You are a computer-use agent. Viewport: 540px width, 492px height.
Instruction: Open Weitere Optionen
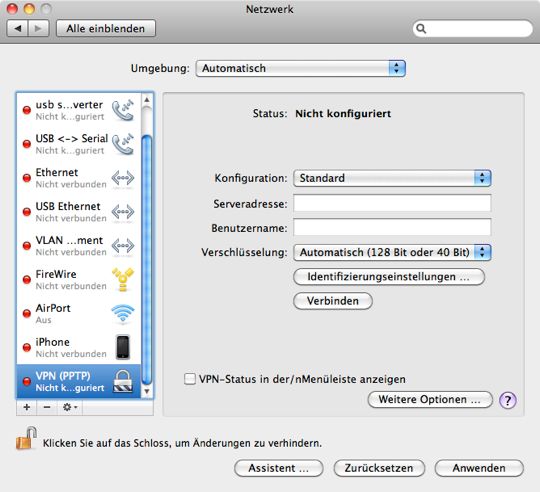430,399
